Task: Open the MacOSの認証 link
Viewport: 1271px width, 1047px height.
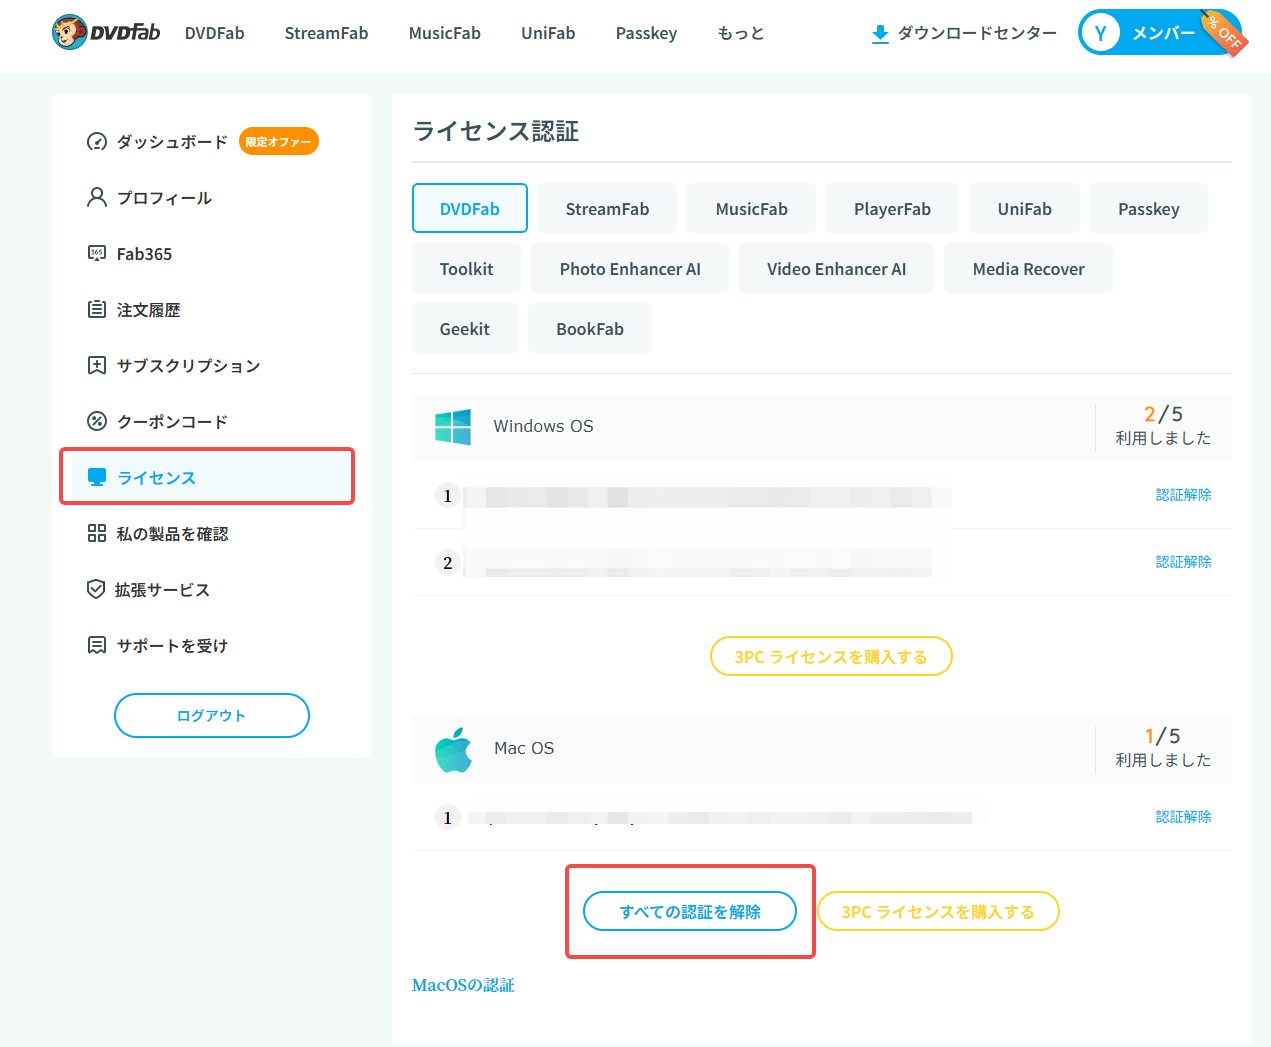Action: (463, 985)
